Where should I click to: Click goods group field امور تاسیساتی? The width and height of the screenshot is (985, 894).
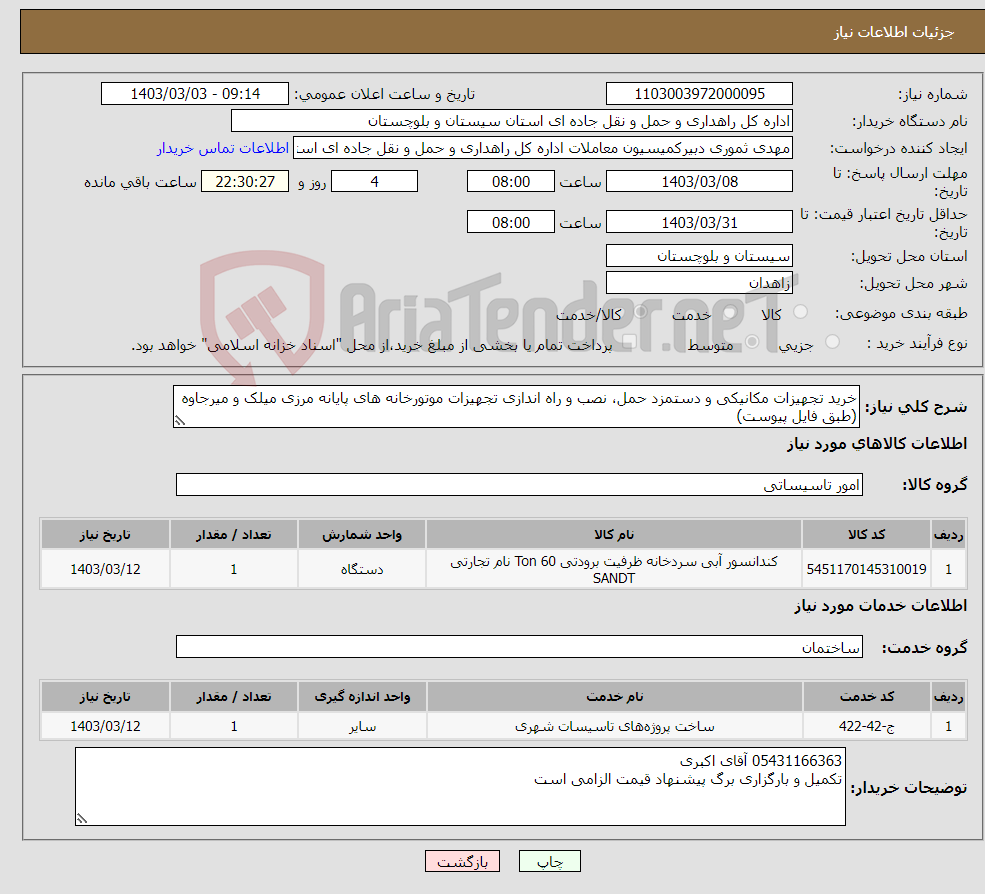519,485
